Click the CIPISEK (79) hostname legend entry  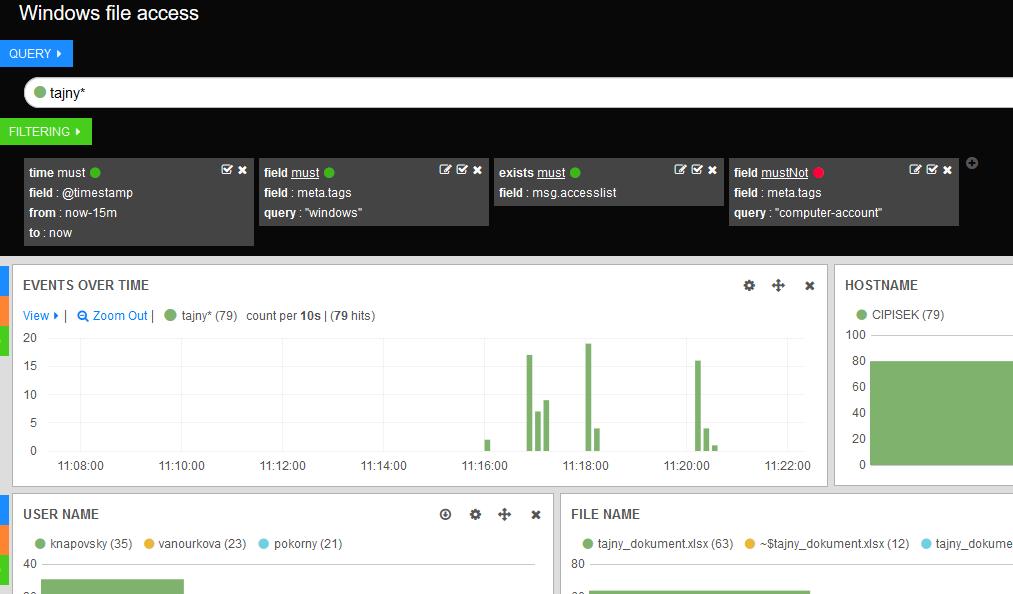point(901,315)
